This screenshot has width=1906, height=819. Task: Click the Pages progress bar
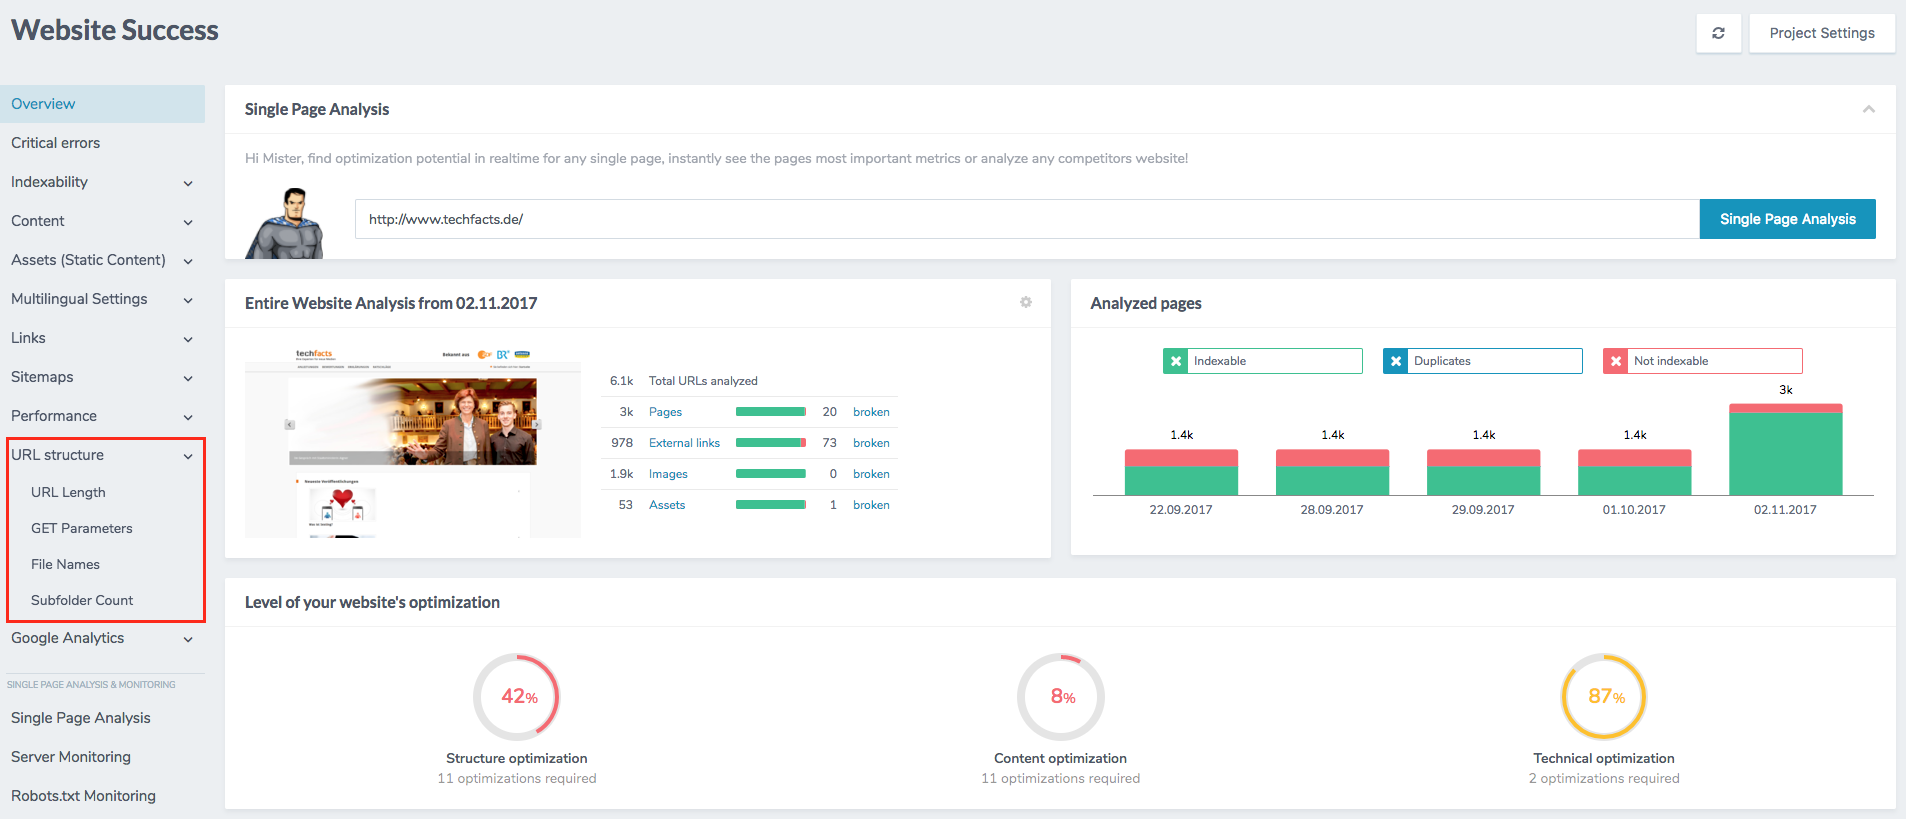pyautogui.click(x=771, y=412)
